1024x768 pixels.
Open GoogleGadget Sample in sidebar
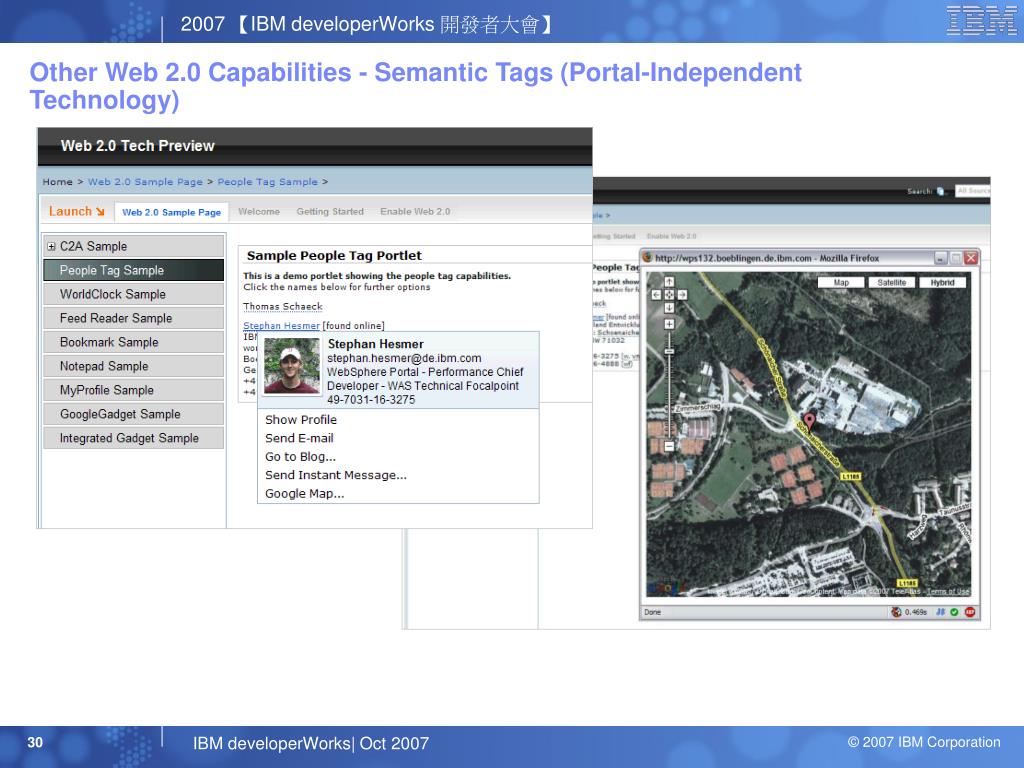pos(133,414)
